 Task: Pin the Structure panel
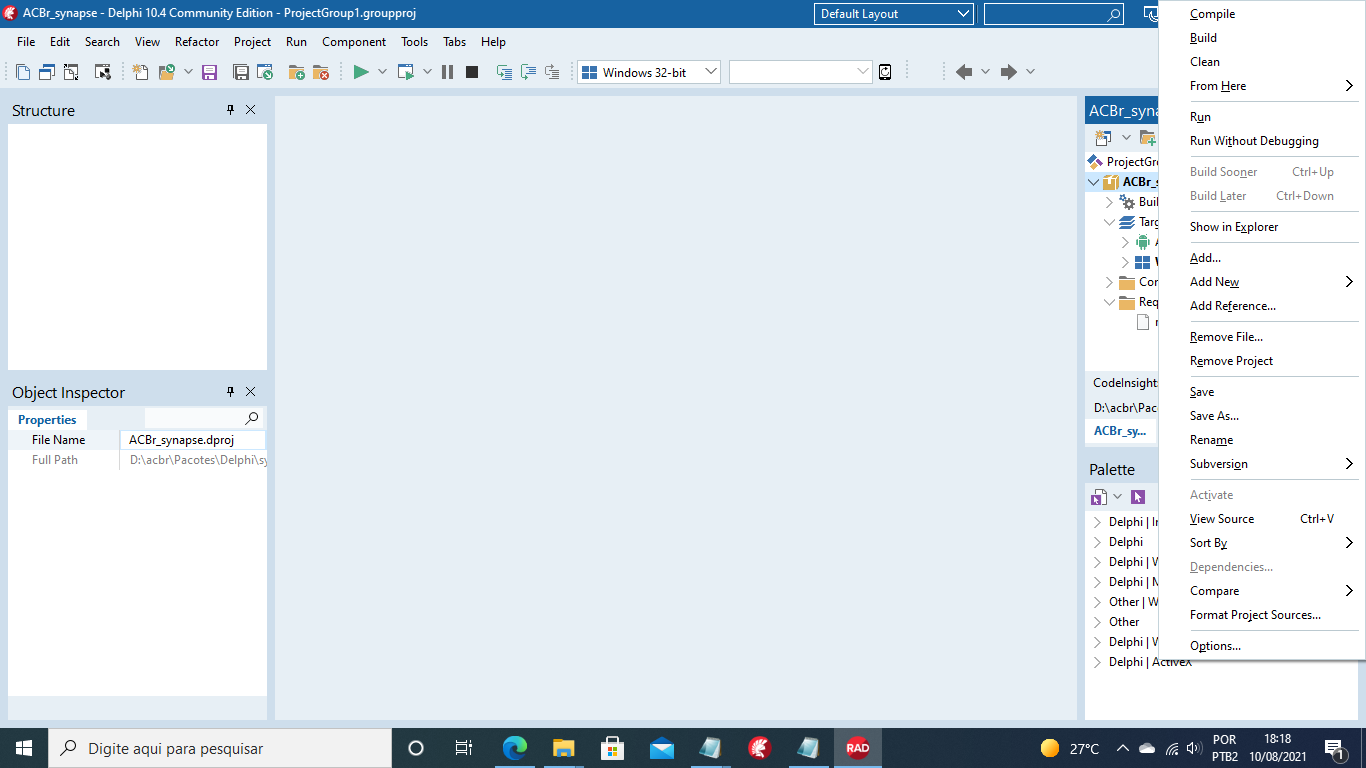point(230,110)
